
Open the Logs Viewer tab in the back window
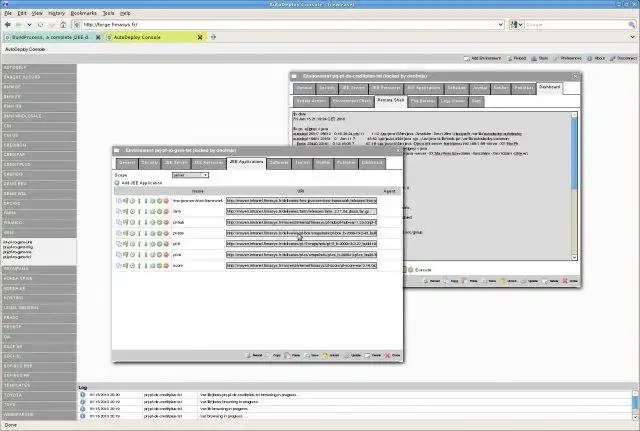pos(453,101)
